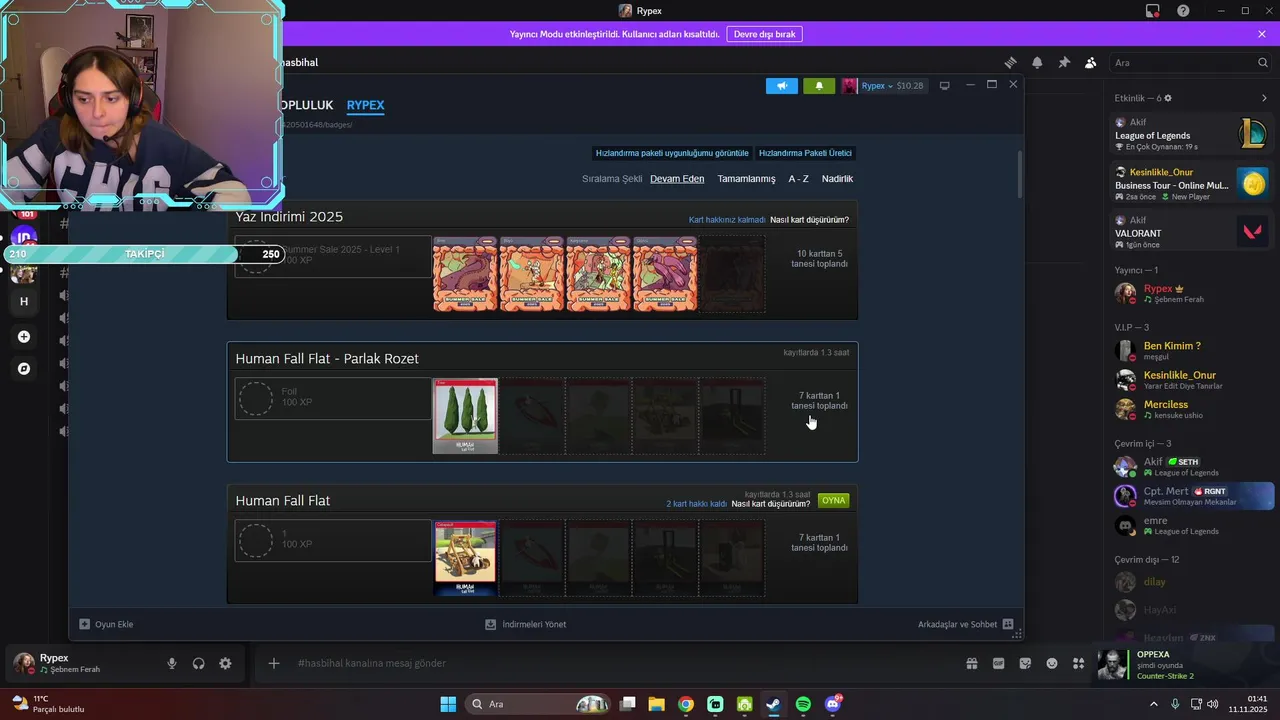
Task: Click Nasıl kart düşürürüm link under Human Fall Flat
Action: [770, 504]
